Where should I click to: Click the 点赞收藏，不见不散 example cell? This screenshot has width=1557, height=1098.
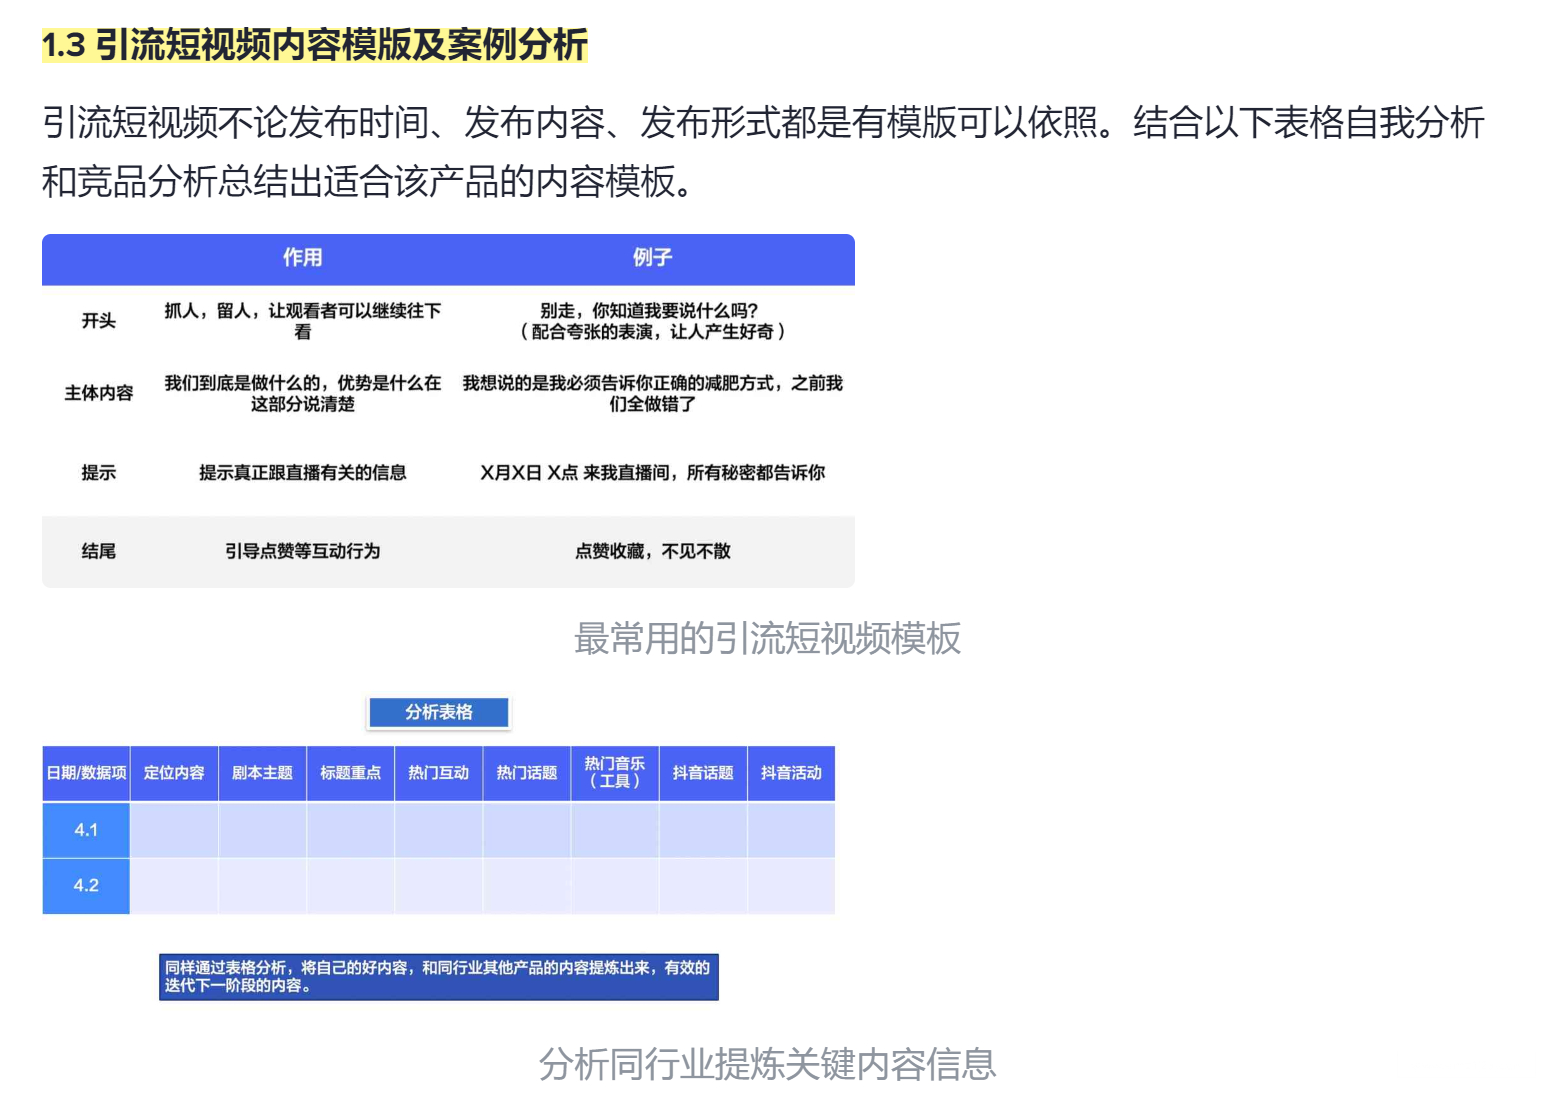pos(652,551)
